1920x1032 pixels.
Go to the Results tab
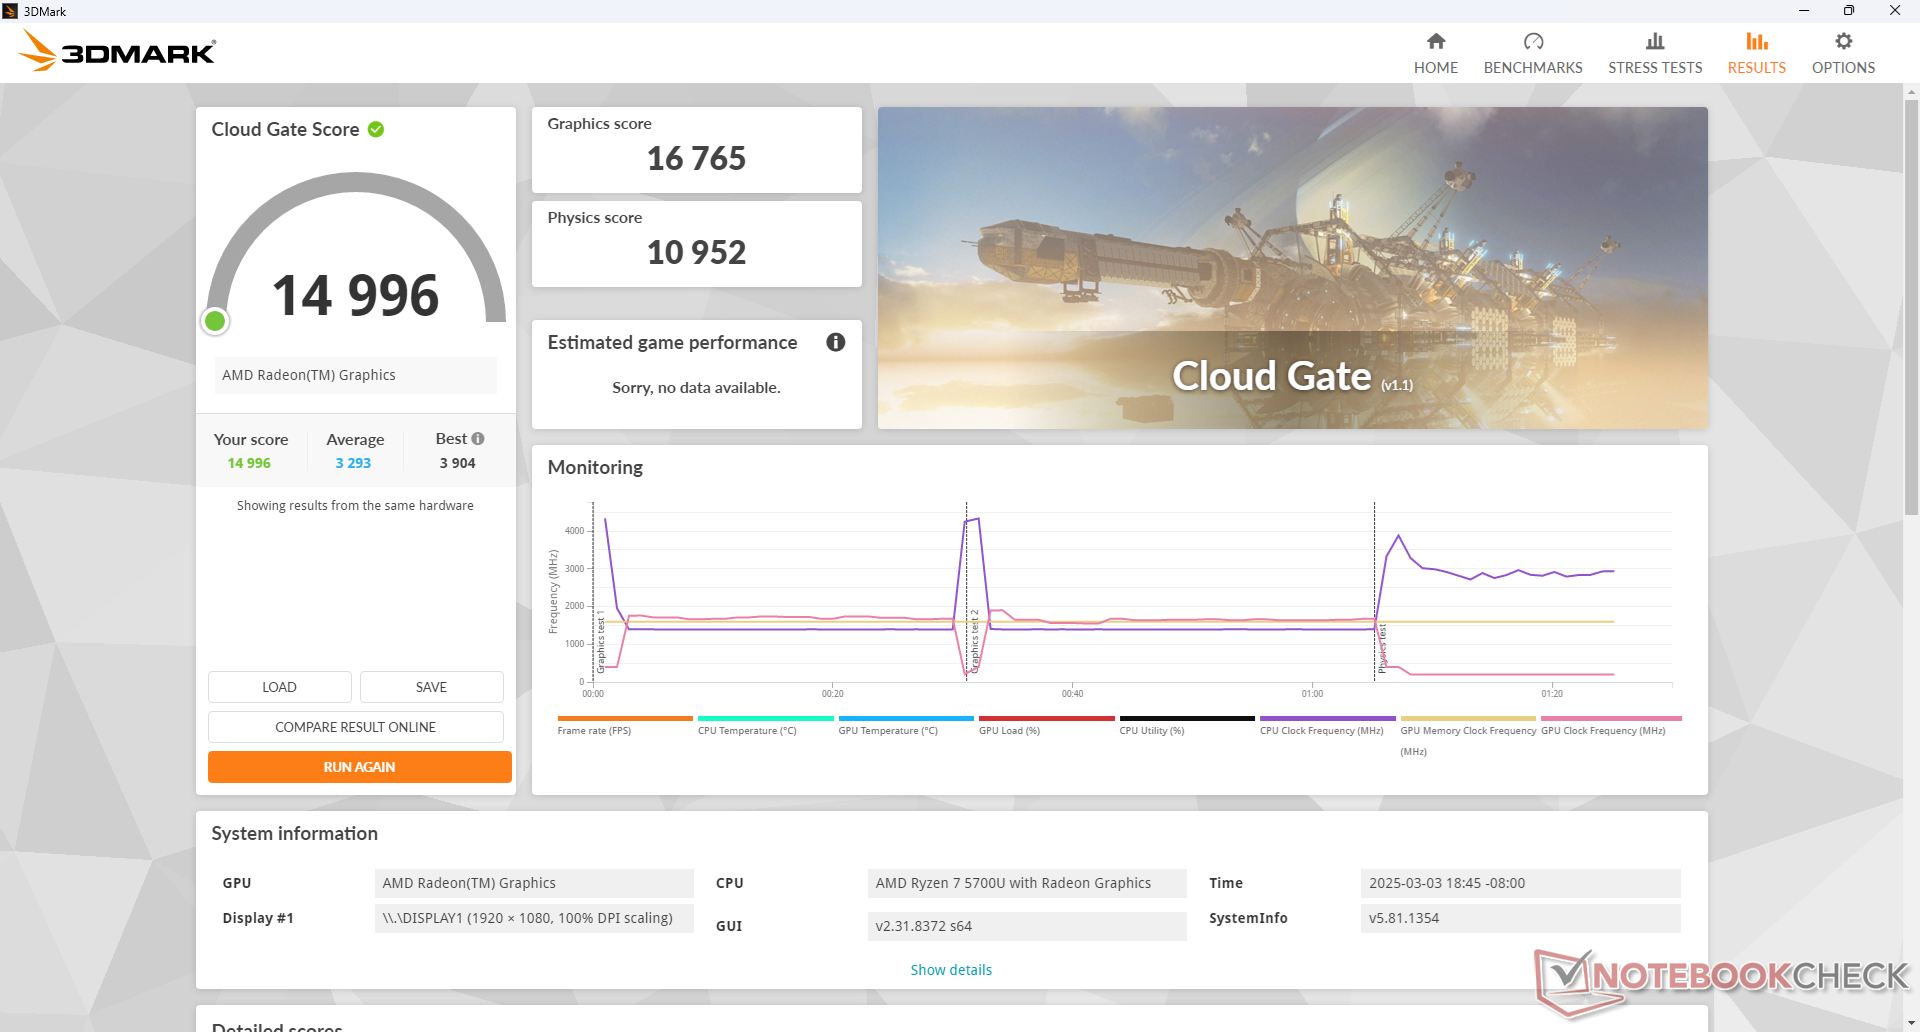coord(1757,54)
